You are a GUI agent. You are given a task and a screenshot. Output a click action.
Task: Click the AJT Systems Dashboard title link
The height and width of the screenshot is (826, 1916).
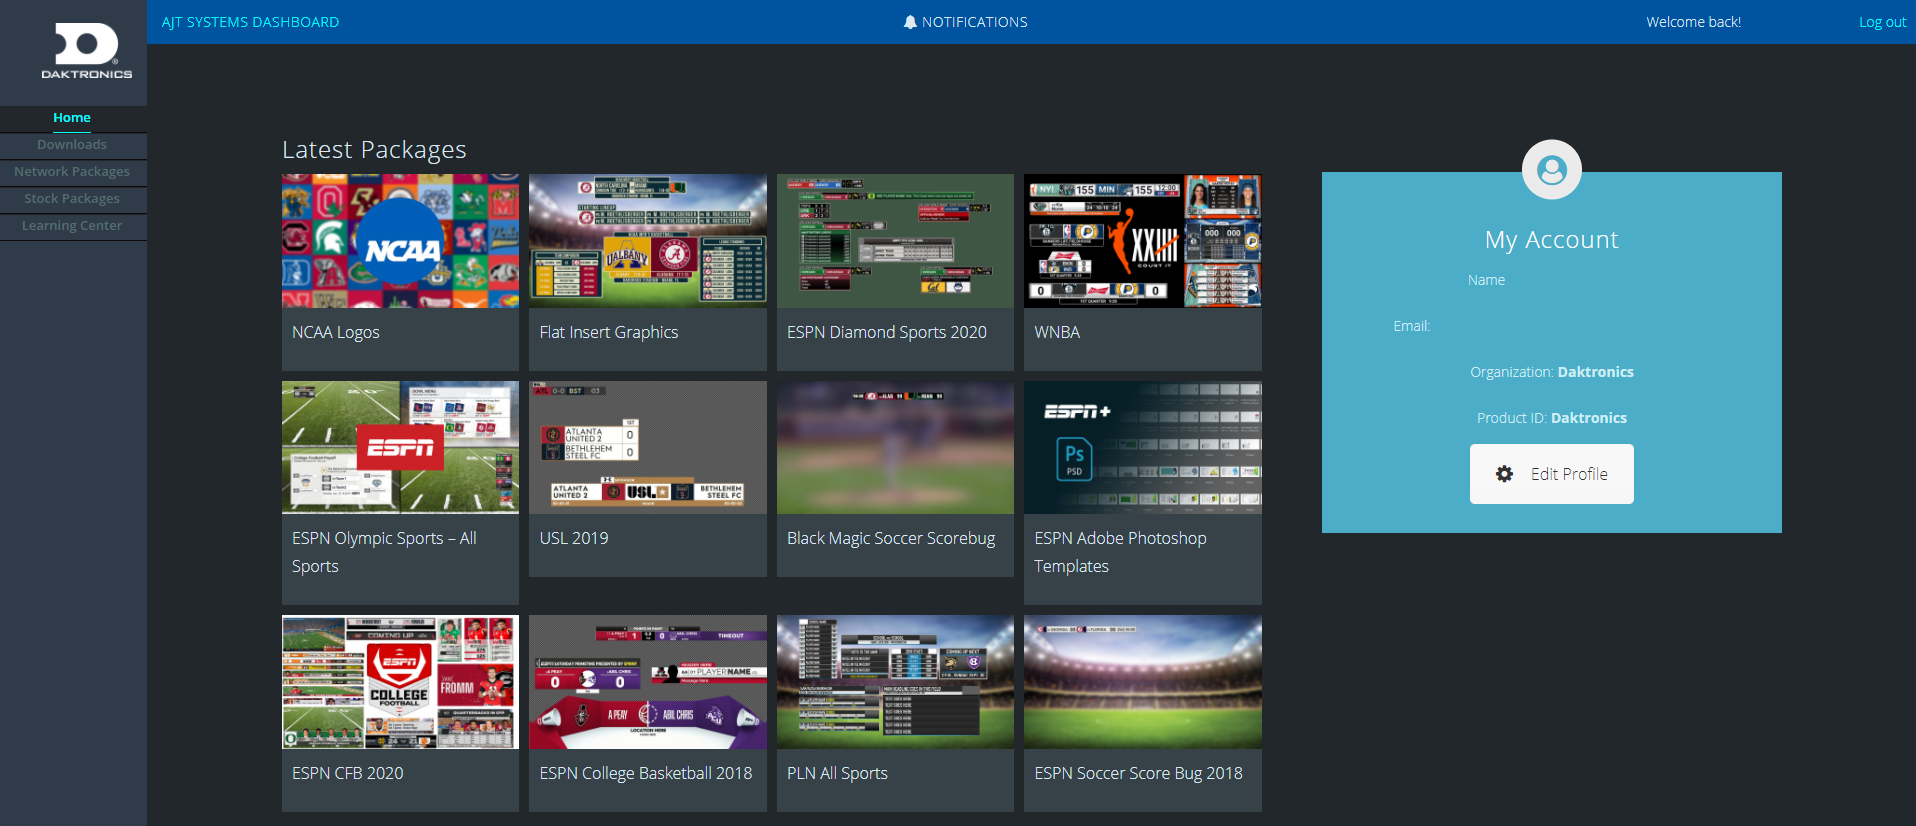250,22
